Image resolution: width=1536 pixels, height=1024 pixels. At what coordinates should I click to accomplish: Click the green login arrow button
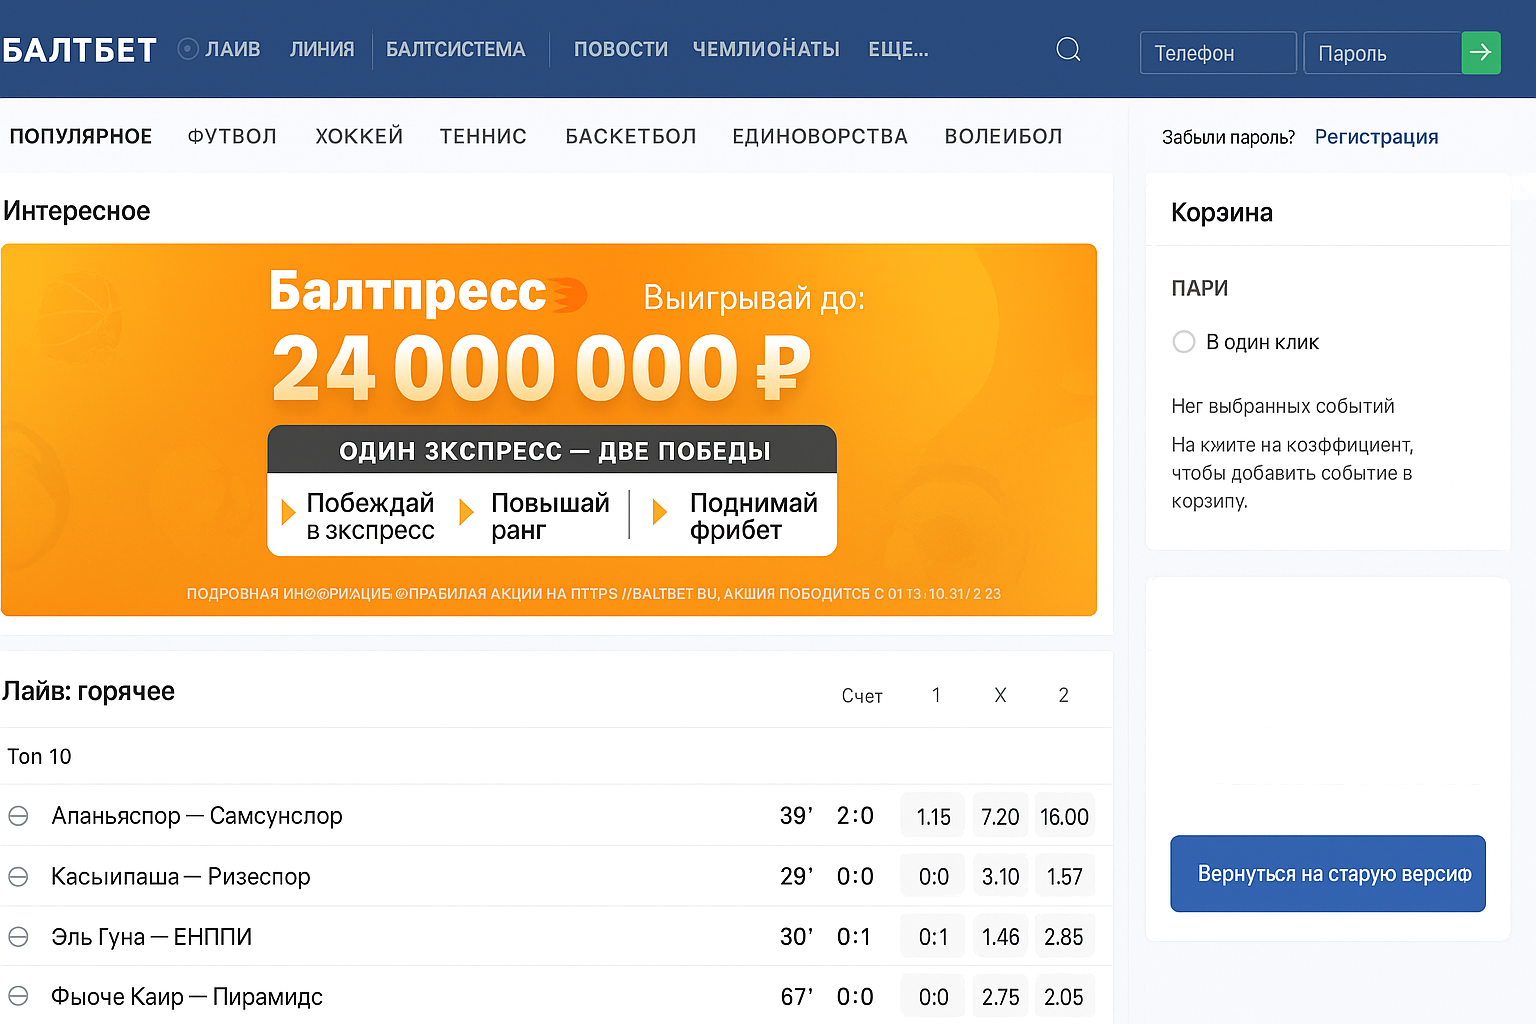(1481, 53)
